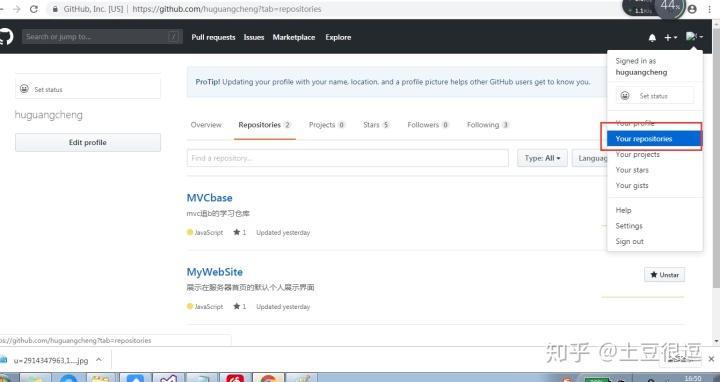Go to Marketplace
This screenshot has height=382, width=720.
(x=293, y=37)
